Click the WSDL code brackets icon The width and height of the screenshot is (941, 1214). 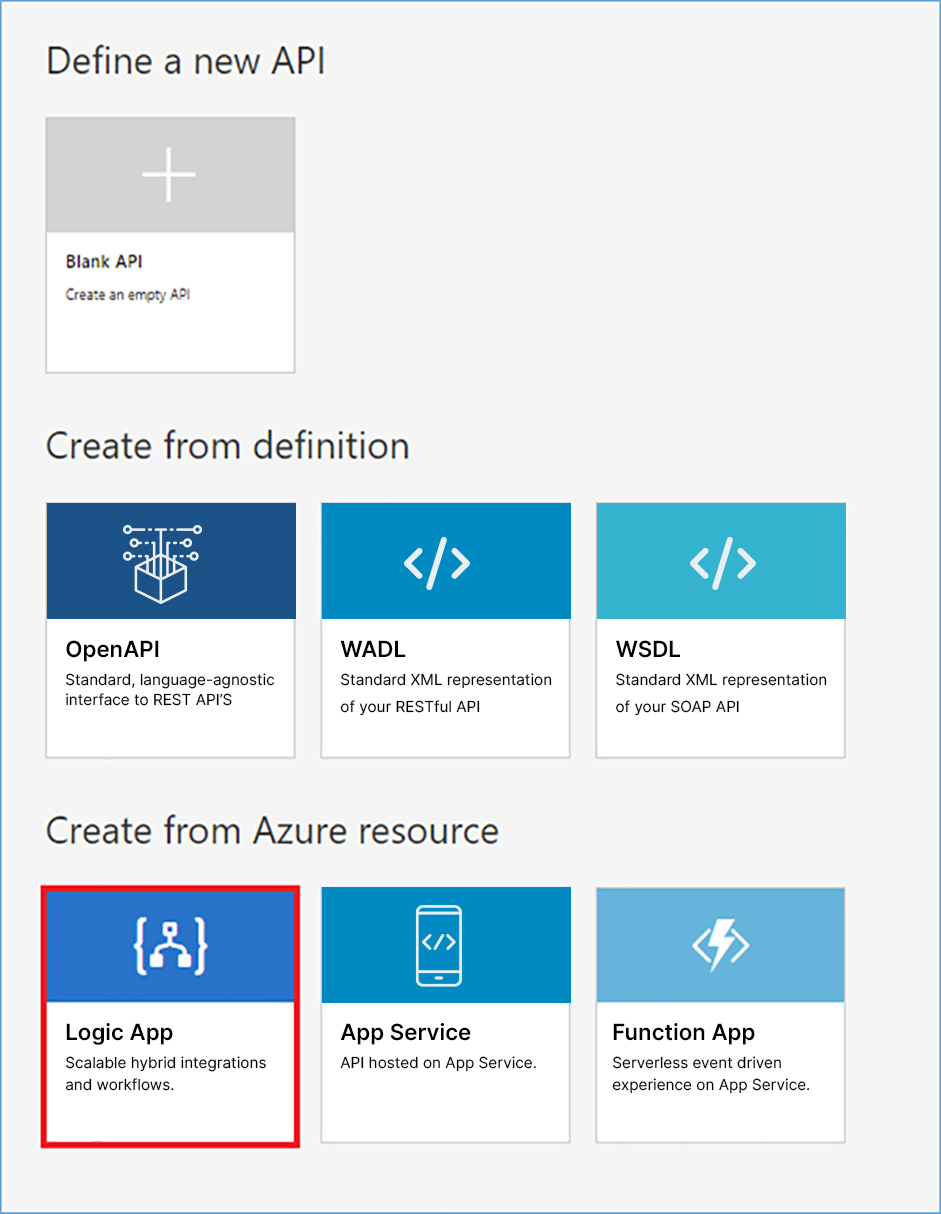click(722, 563)
